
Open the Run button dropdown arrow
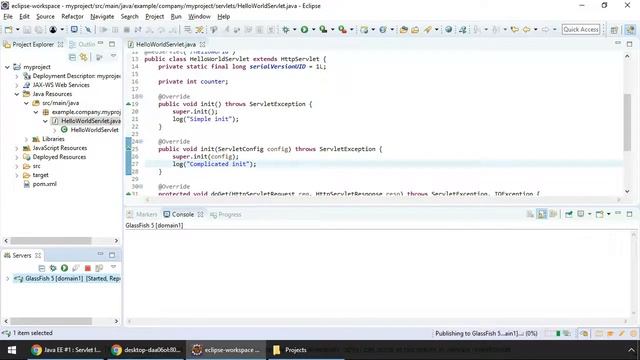pos(313,29)
